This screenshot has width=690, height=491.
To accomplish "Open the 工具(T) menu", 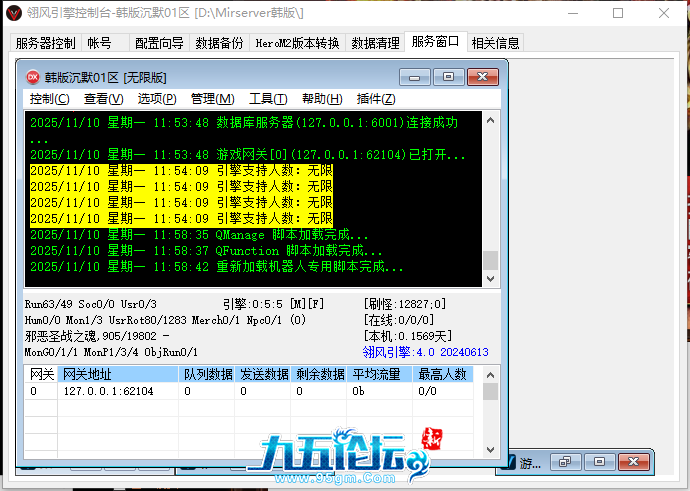I will point(267,99).
